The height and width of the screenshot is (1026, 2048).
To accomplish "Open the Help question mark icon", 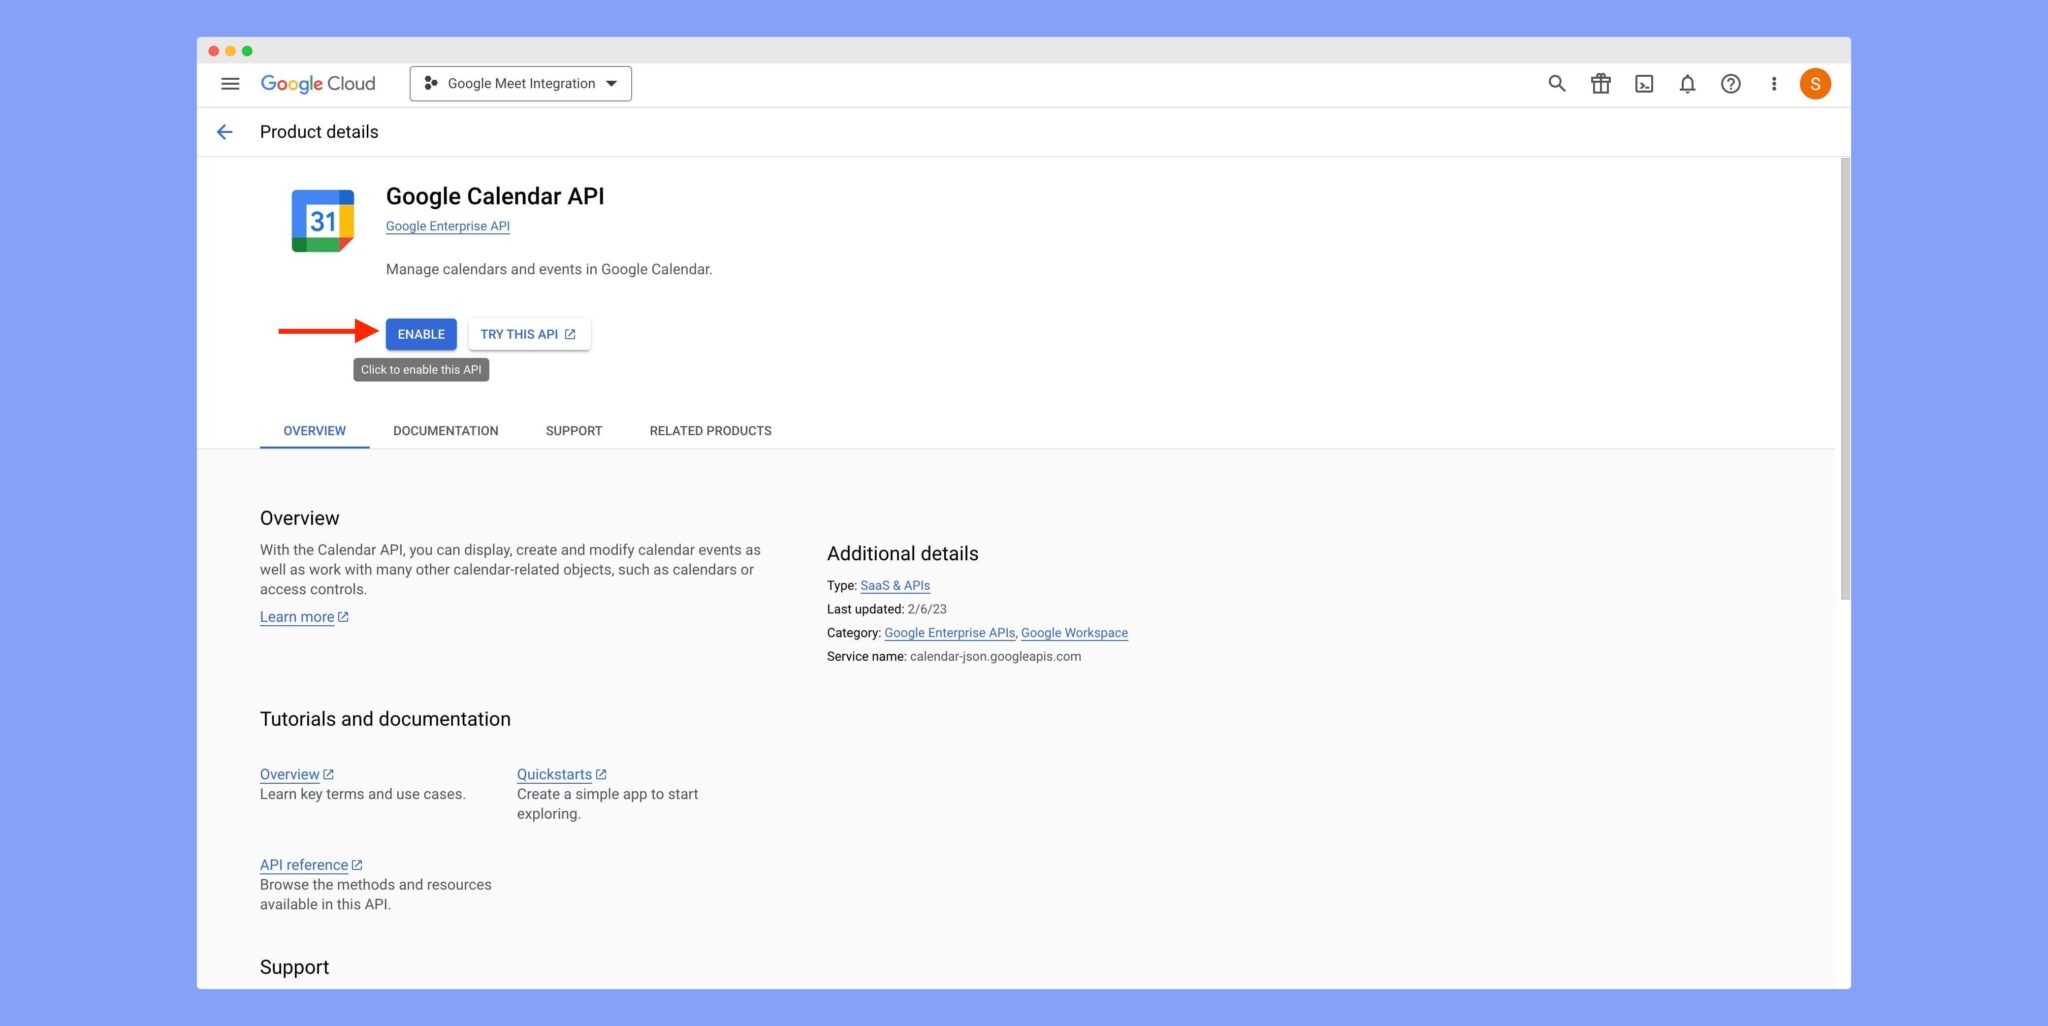I will [x=1731, y=84].
